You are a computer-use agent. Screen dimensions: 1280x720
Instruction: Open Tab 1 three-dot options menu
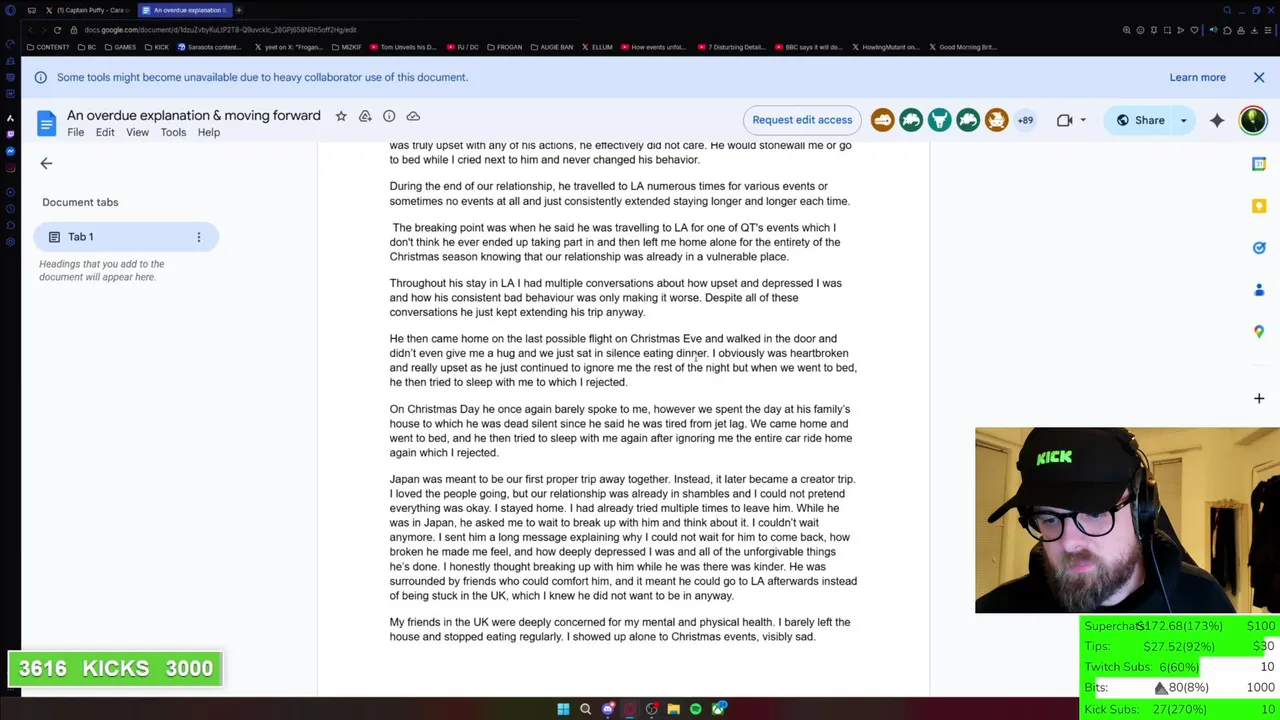pyautogui.click(x=198, y=237)
